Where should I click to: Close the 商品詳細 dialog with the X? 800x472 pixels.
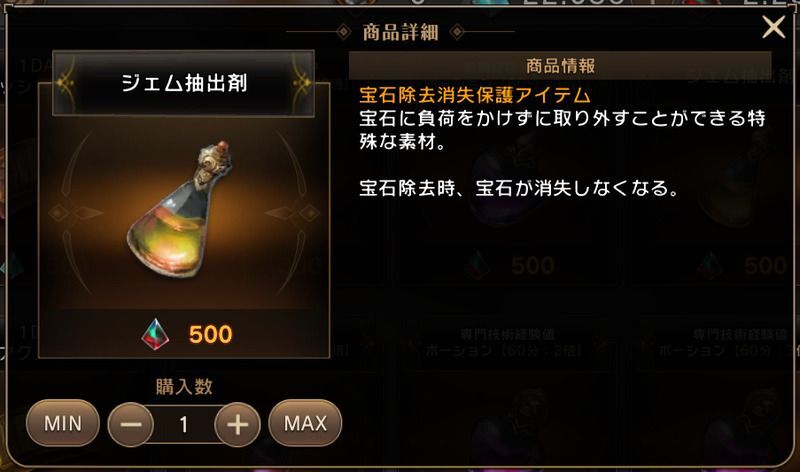(x=773, y=27)
